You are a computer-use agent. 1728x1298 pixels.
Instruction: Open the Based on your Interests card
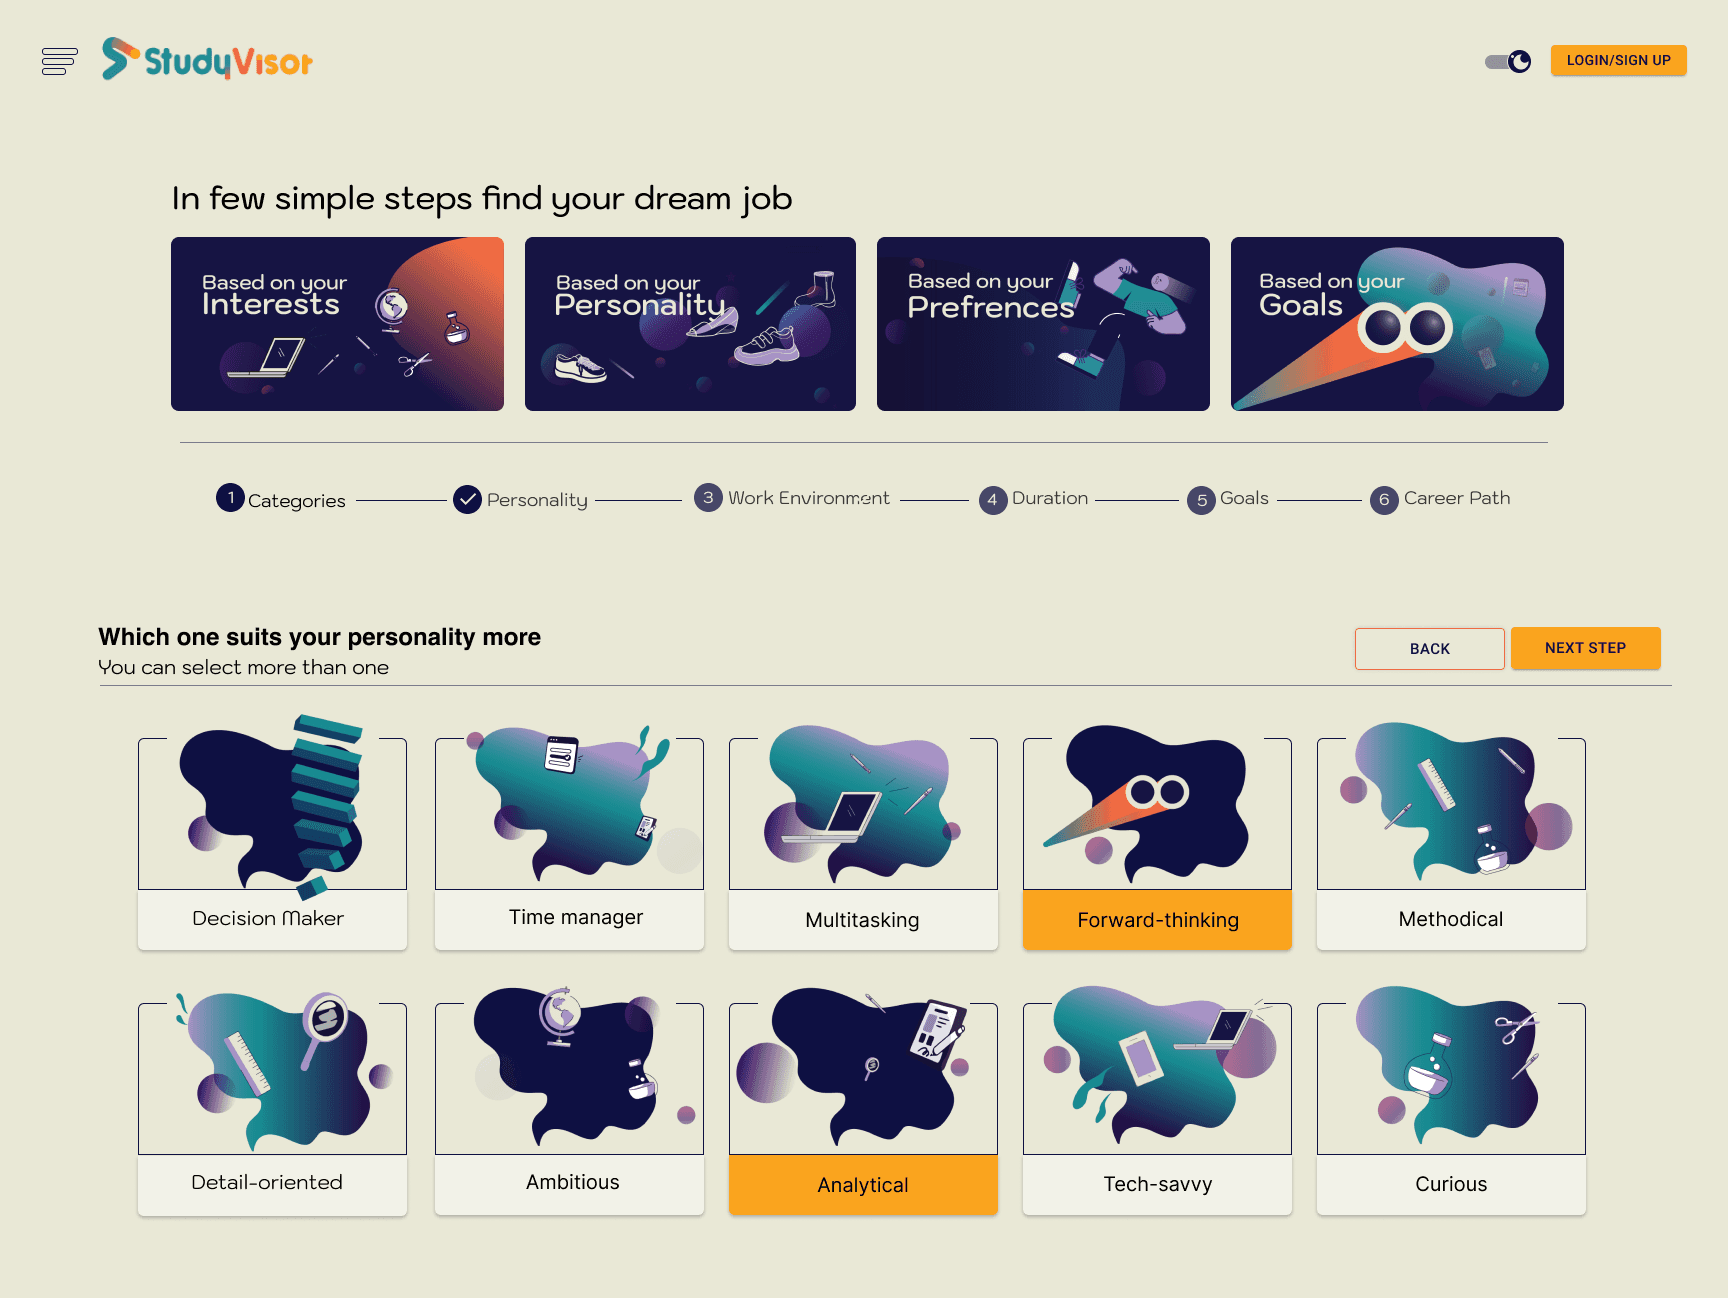(337, 324)
